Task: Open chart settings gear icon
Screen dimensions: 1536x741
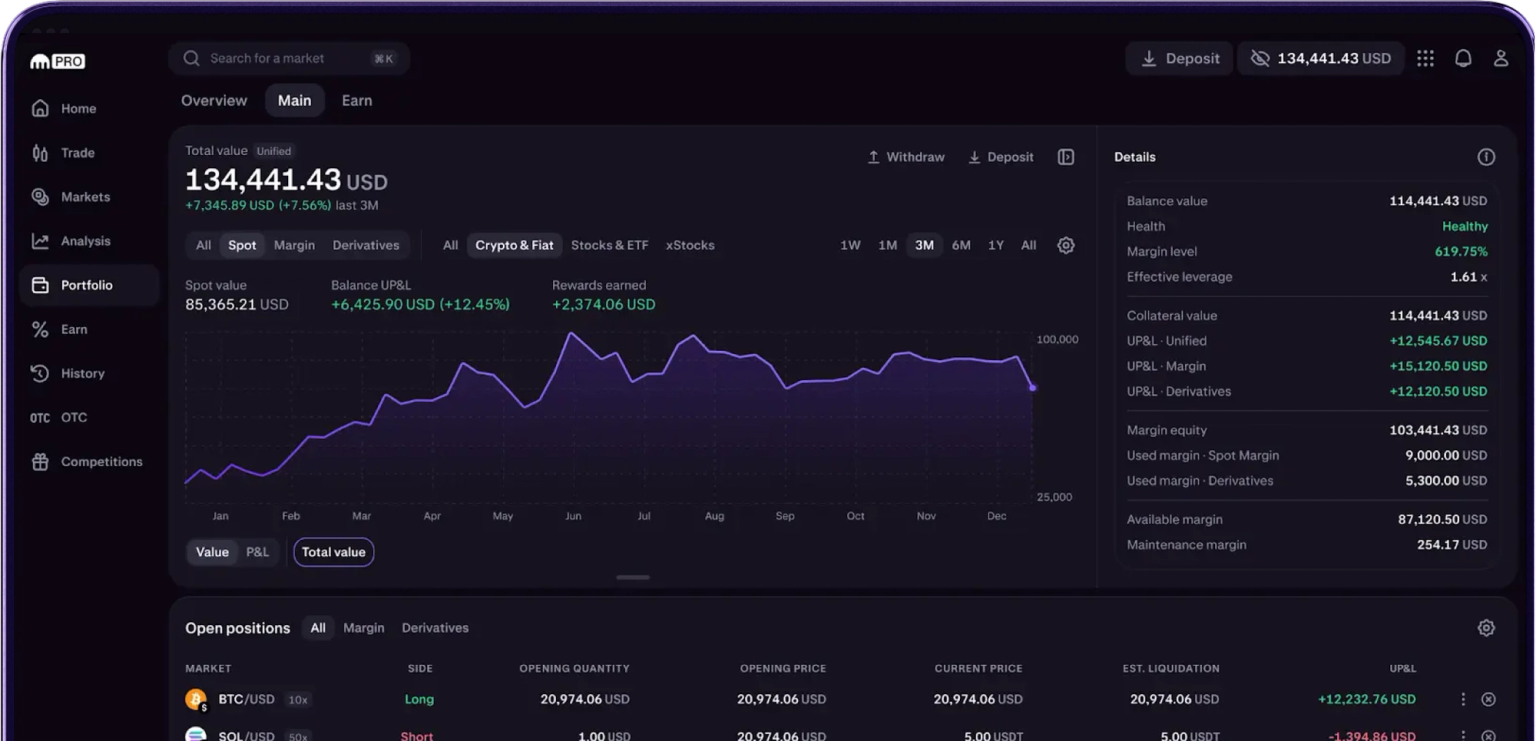Action: 1066,245
